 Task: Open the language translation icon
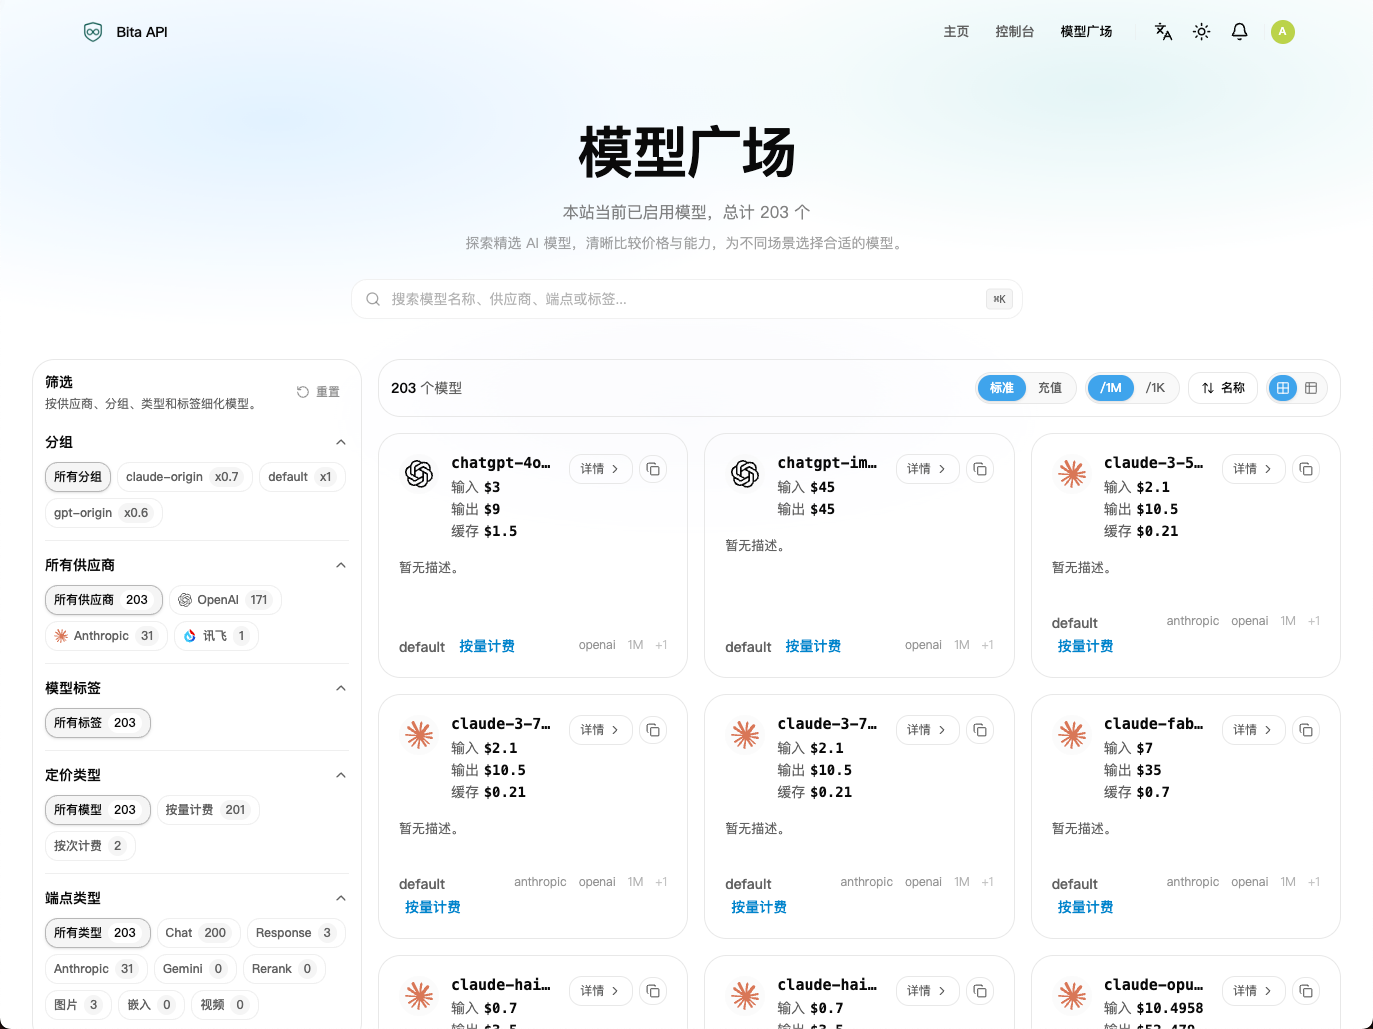point(1163,32)
